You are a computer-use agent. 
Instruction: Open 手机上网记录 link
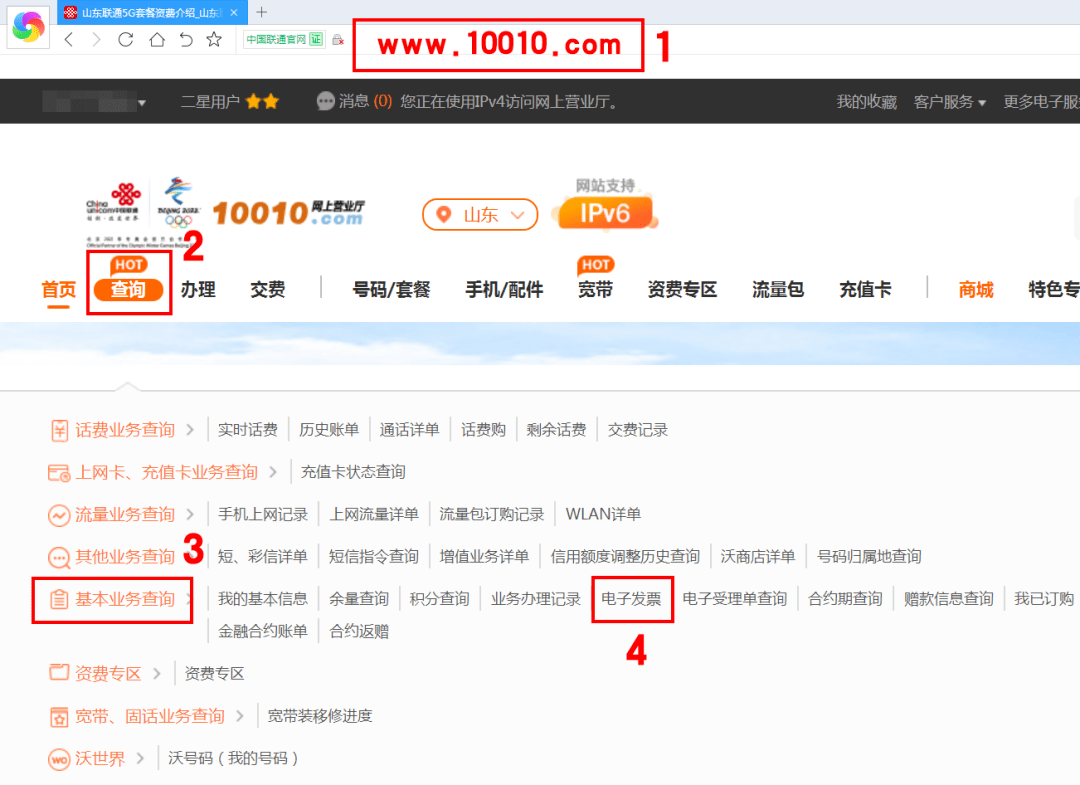pos(262,514)
